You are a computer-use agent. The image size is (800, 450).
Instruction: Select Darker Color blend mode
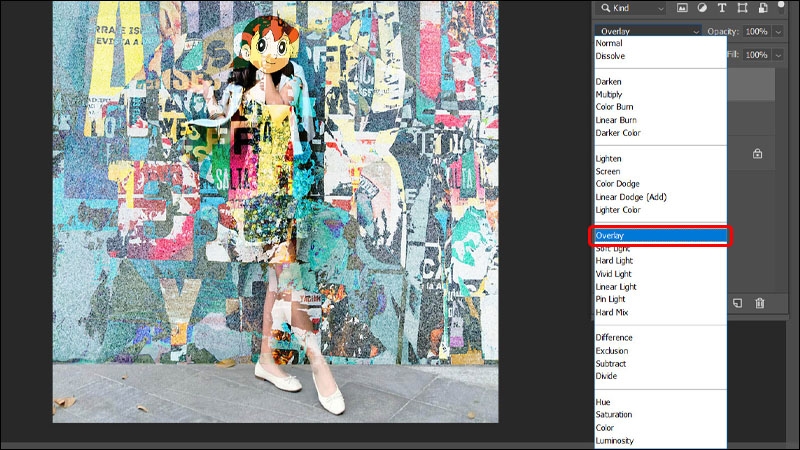click(618, 133)
